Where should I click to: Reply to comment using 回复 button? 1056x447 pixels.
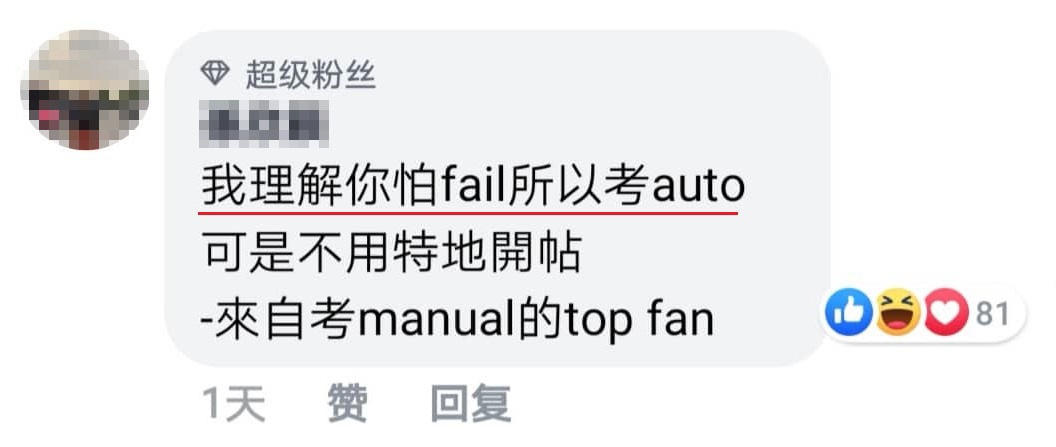coord(471,404)
